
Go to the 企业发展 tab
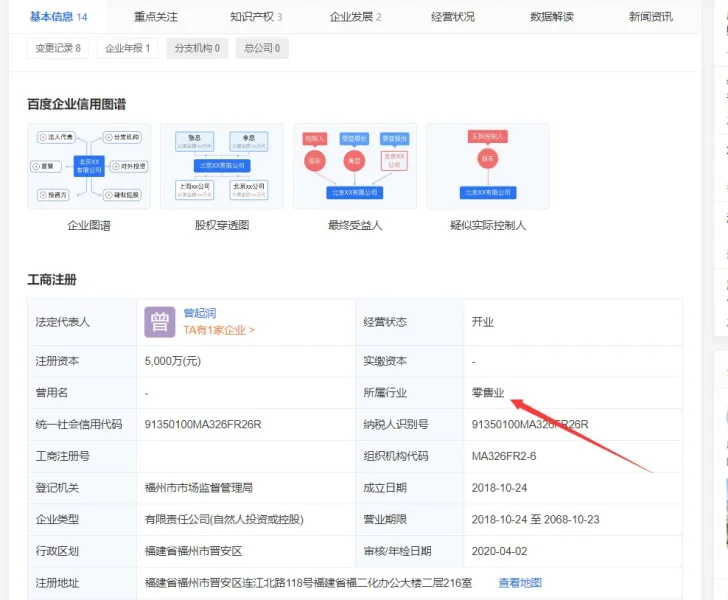[355, 17]
